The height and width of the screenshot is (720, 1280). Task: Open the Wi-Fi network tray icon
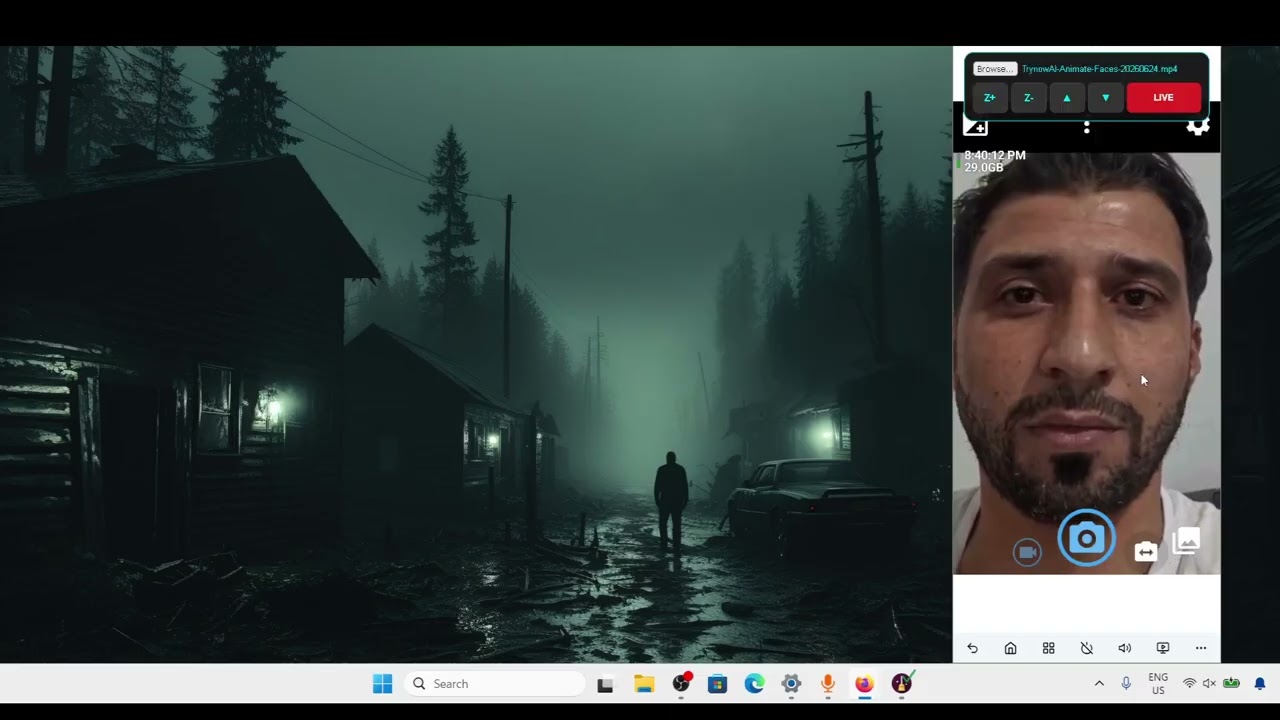click(x=1189, y=684)
